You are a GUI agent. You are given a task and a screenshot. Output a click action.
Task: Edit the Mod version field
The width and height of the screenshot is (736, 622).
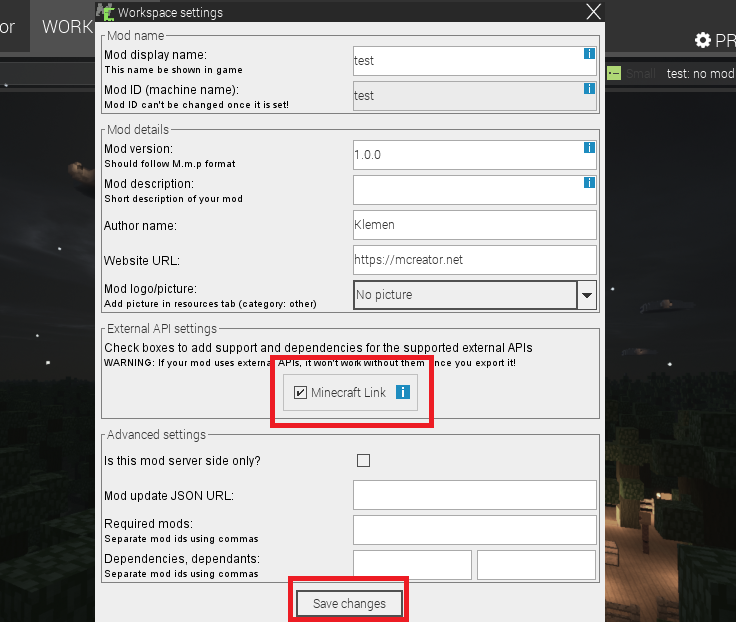pos(475,155)
